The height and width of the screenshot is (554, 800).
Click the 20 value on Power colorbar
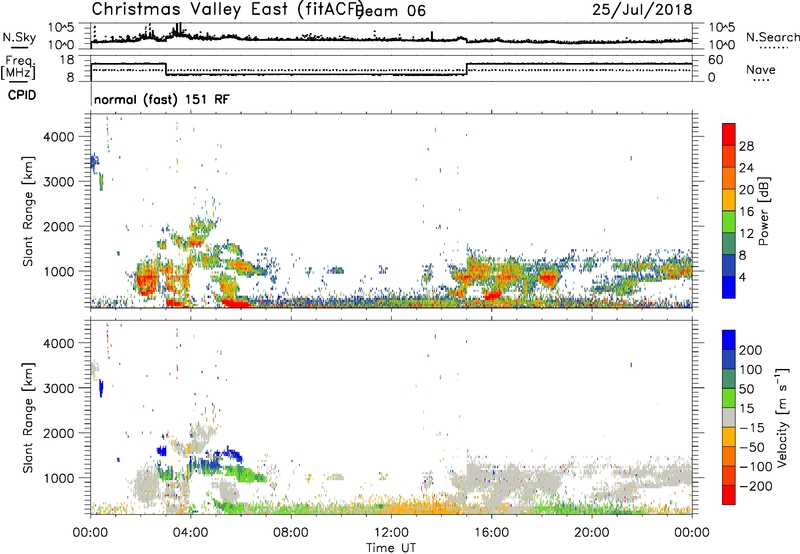pyautogui.click(x=746, y=190)
